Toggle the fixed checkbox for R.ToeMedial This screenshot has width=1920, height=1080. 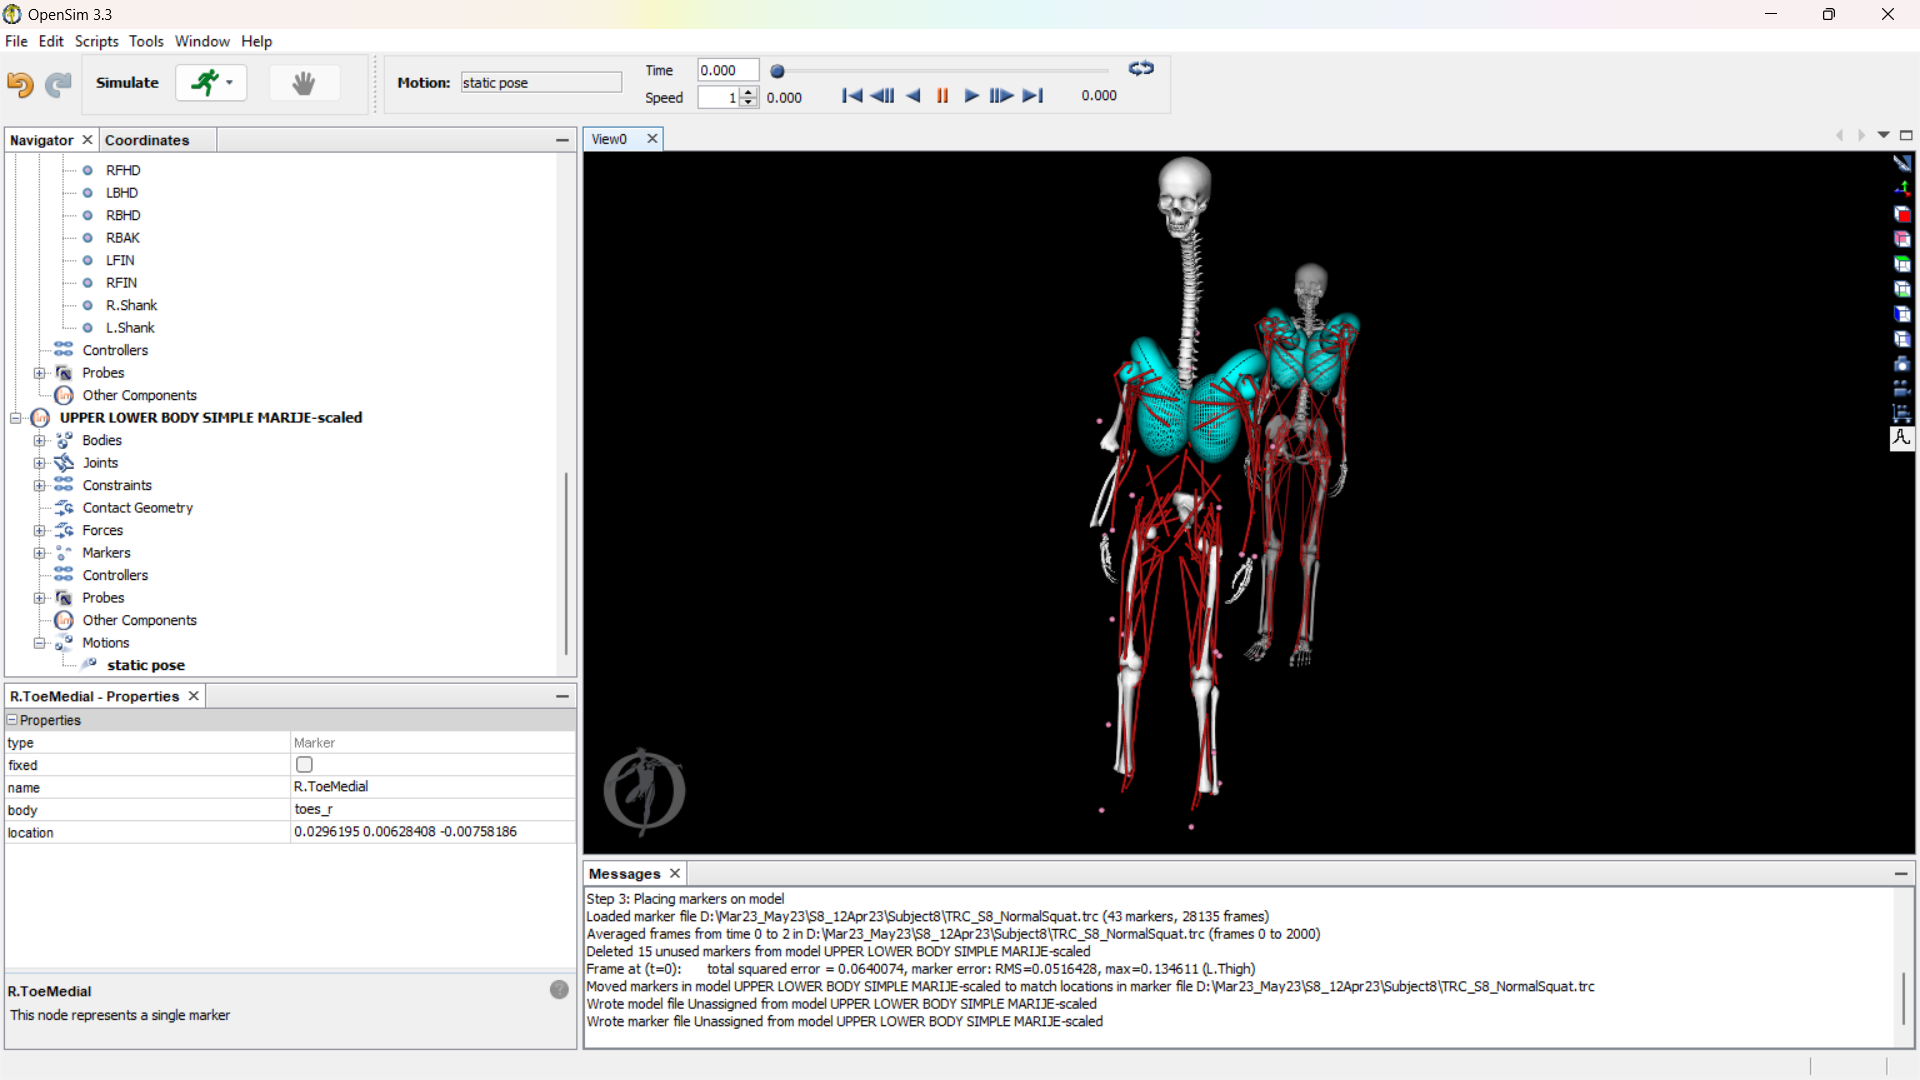point(304,764)
